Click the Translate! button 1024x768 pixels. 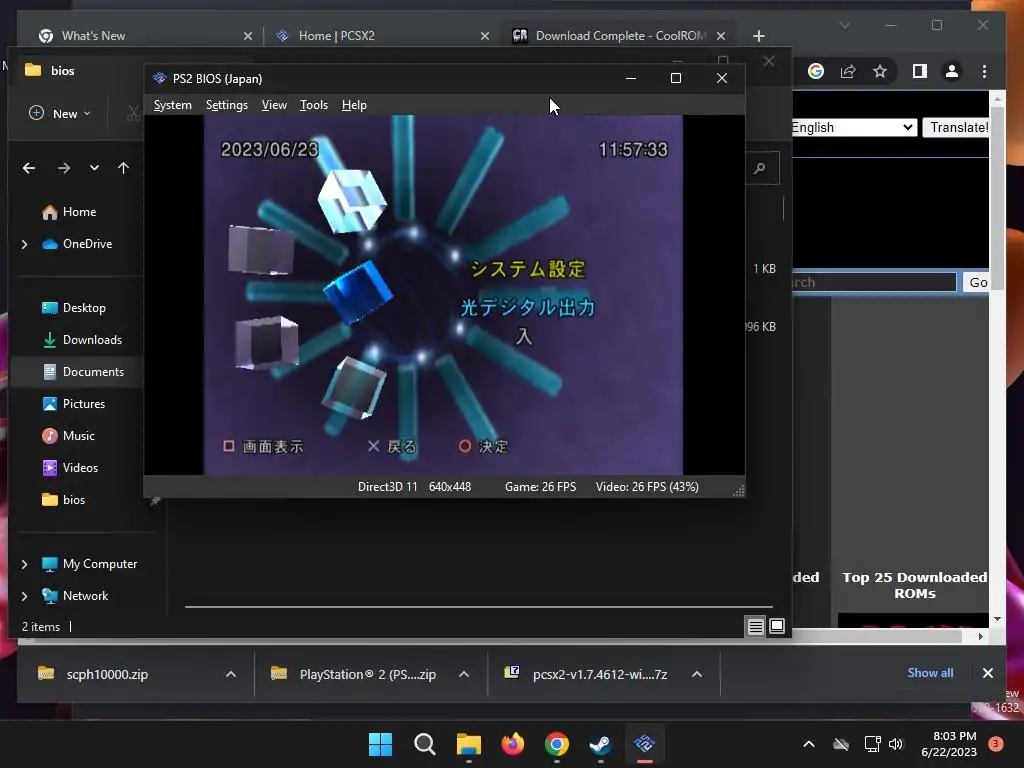[957, 127]
